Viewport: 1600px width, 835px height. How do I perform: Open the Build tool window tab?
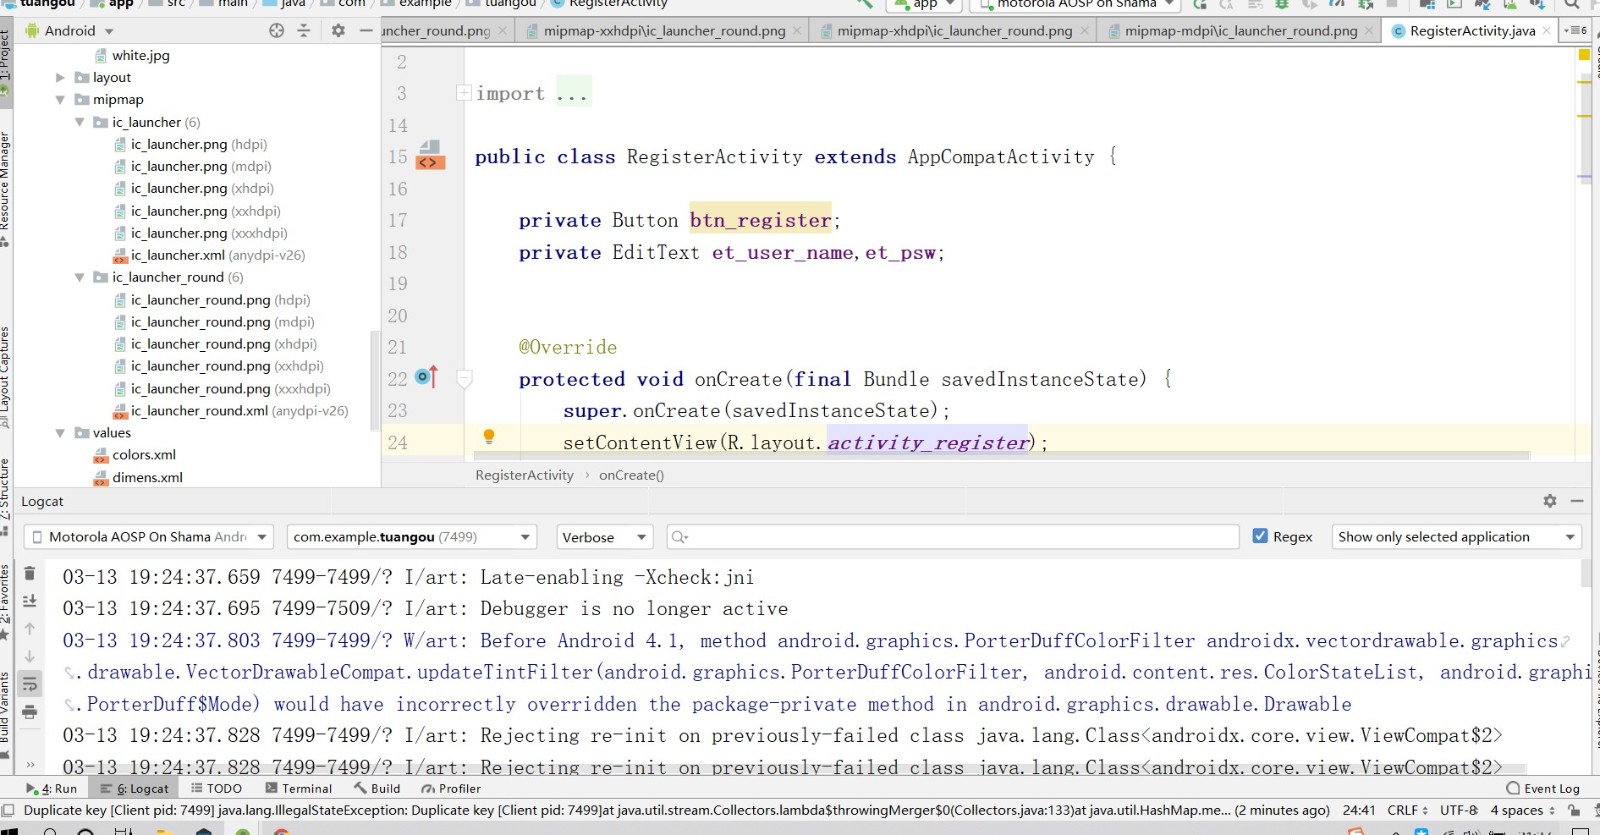click(377, 788)
